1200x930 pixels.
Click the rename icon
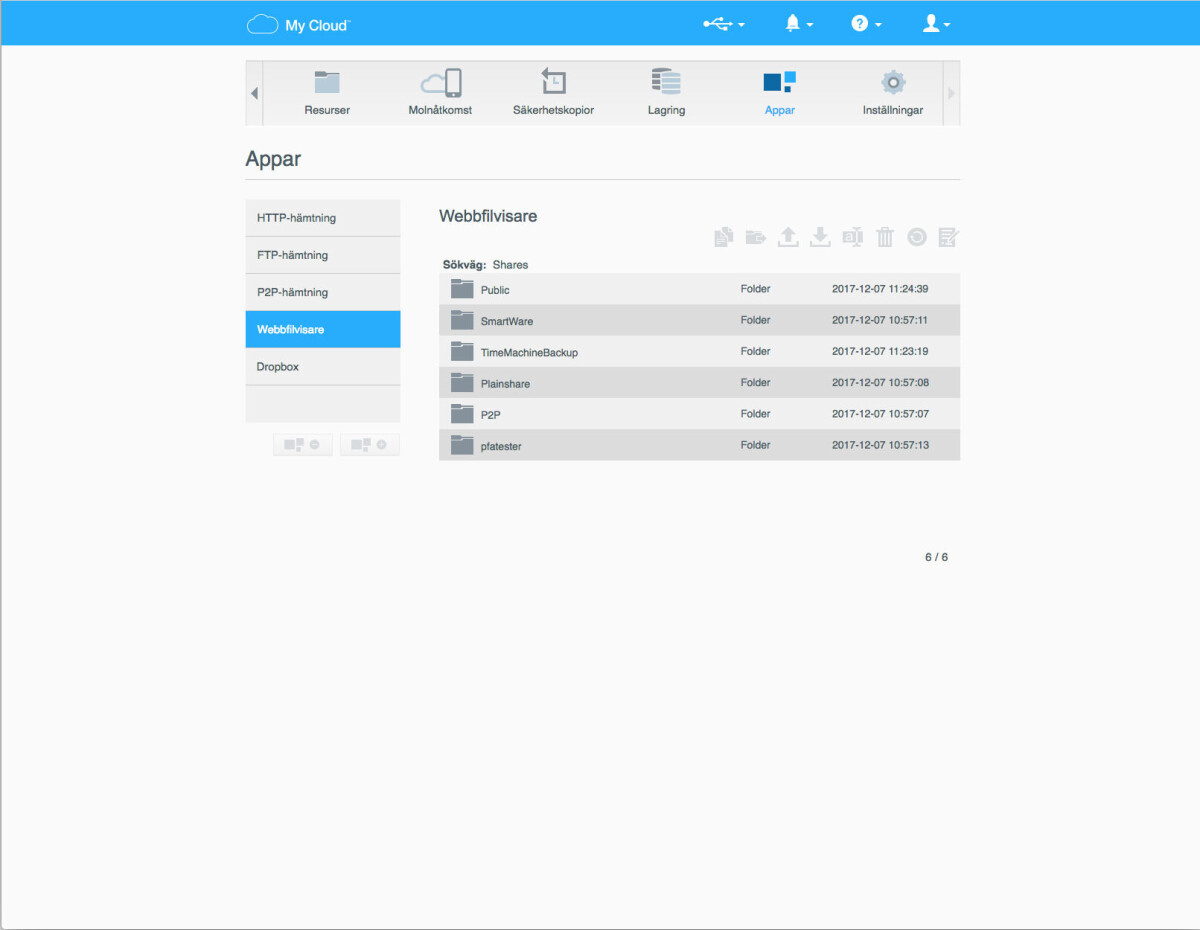(x=853, y=237)
